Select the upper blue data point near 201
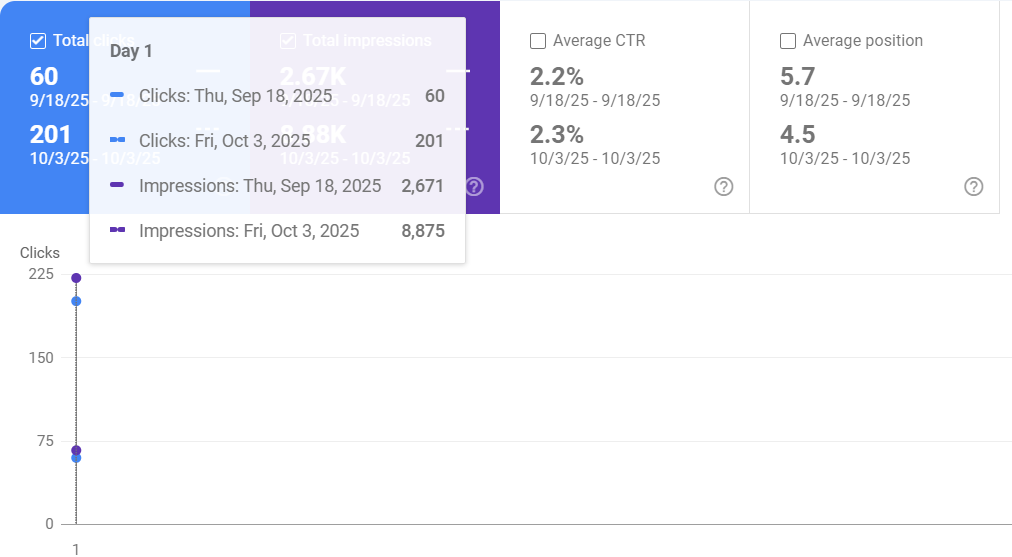 pyautogui.click(x=76, y=301)
